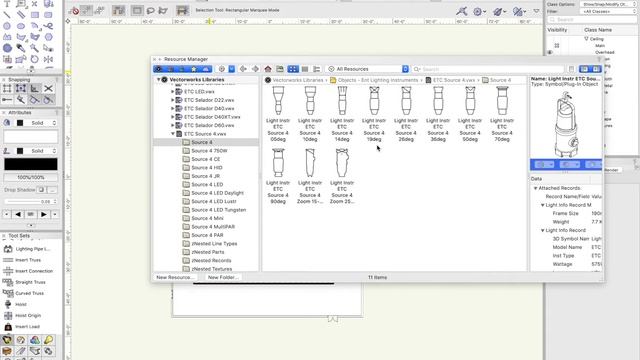
Task: Click the Home icon in Resource Manager
Action: (x=268, y=69)
